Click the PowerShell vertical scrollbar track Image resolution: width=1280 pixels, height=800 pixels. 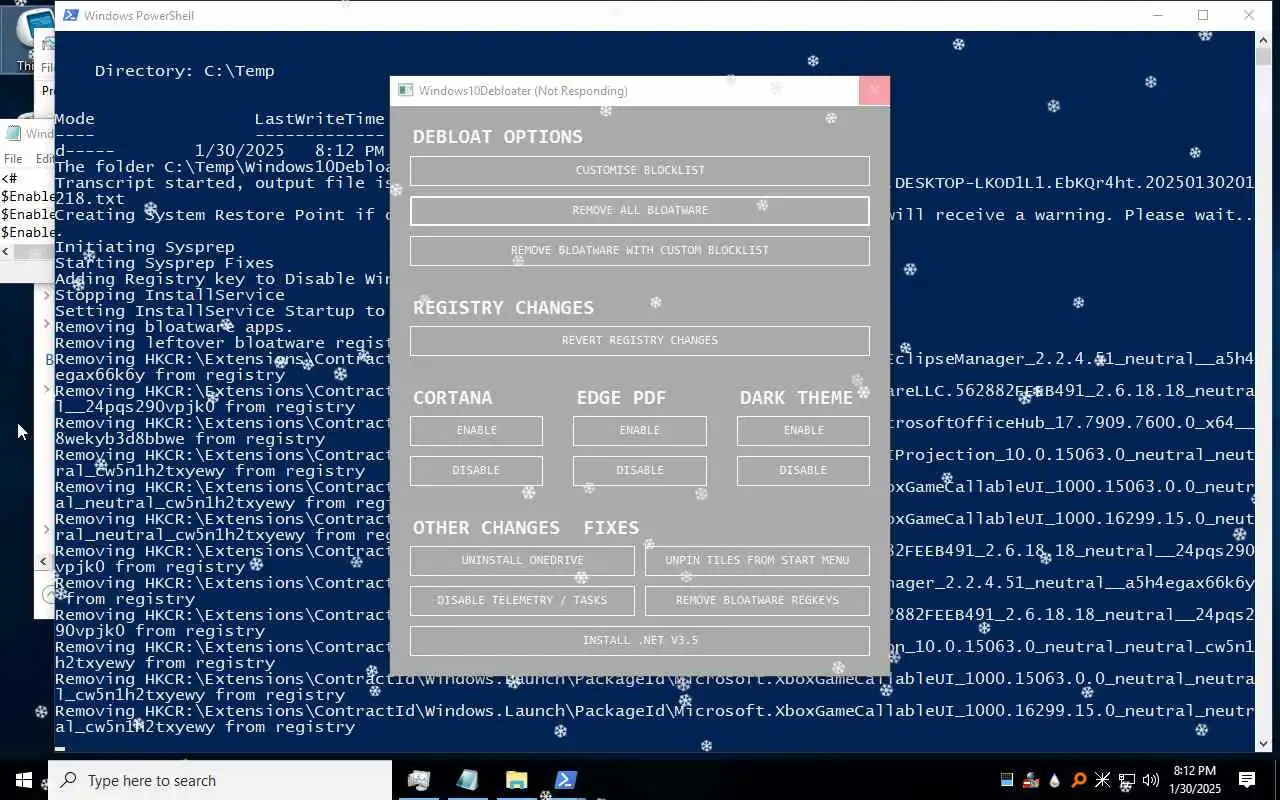click(1263, 400)
